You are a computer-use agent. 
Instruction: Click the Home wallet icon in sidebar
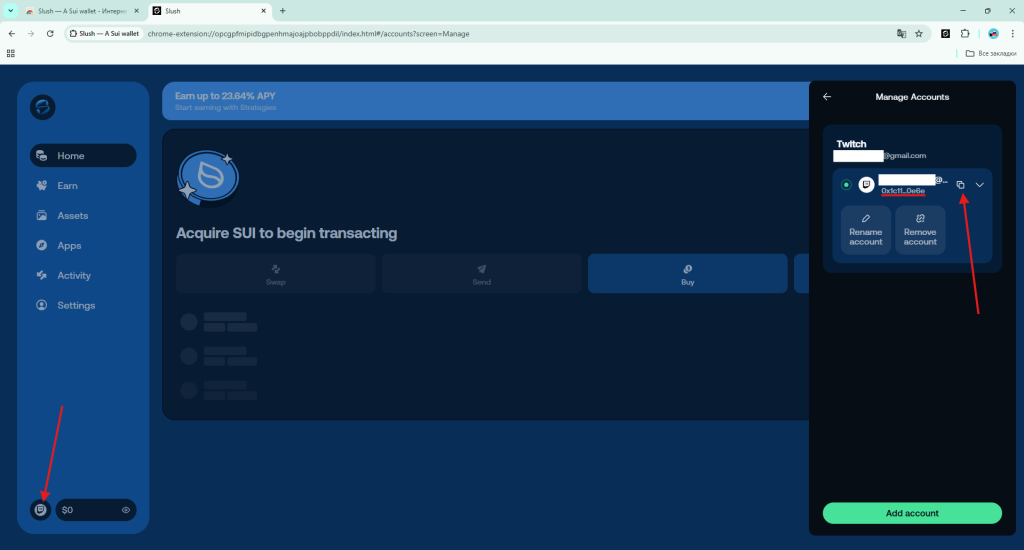pos(42,155)
